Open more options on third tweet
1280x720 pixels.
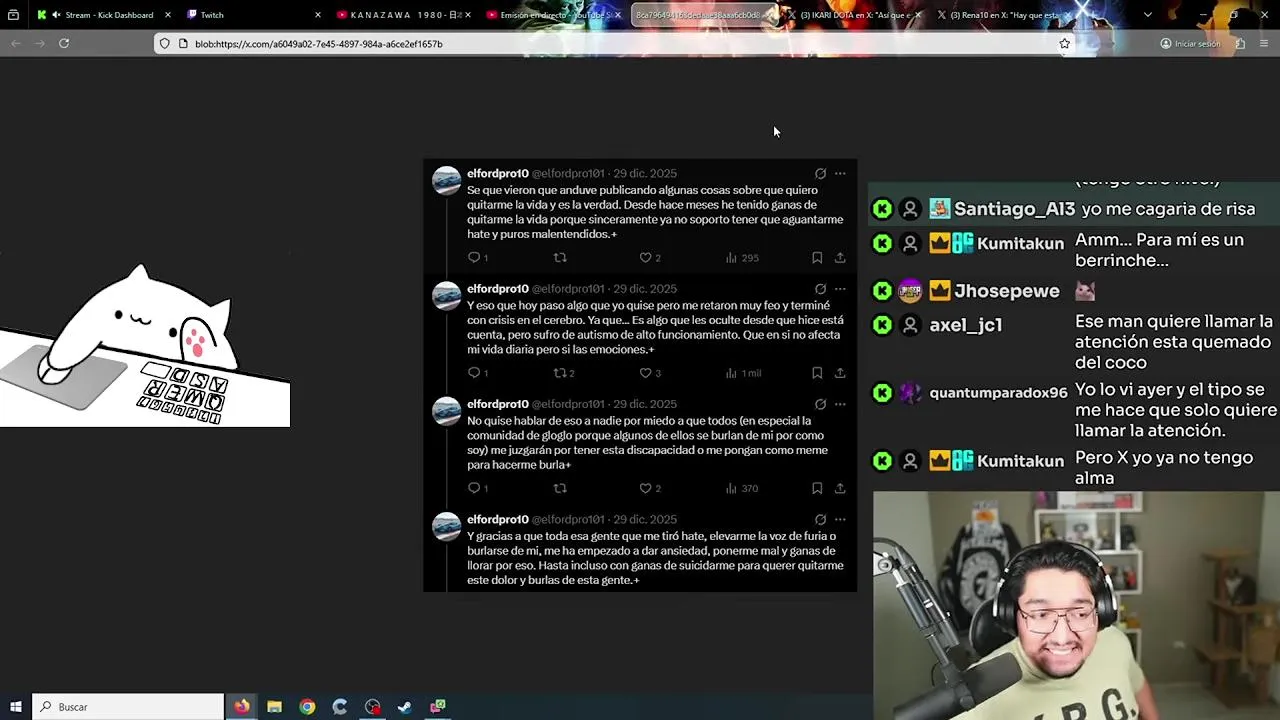(x=840, y=404)
